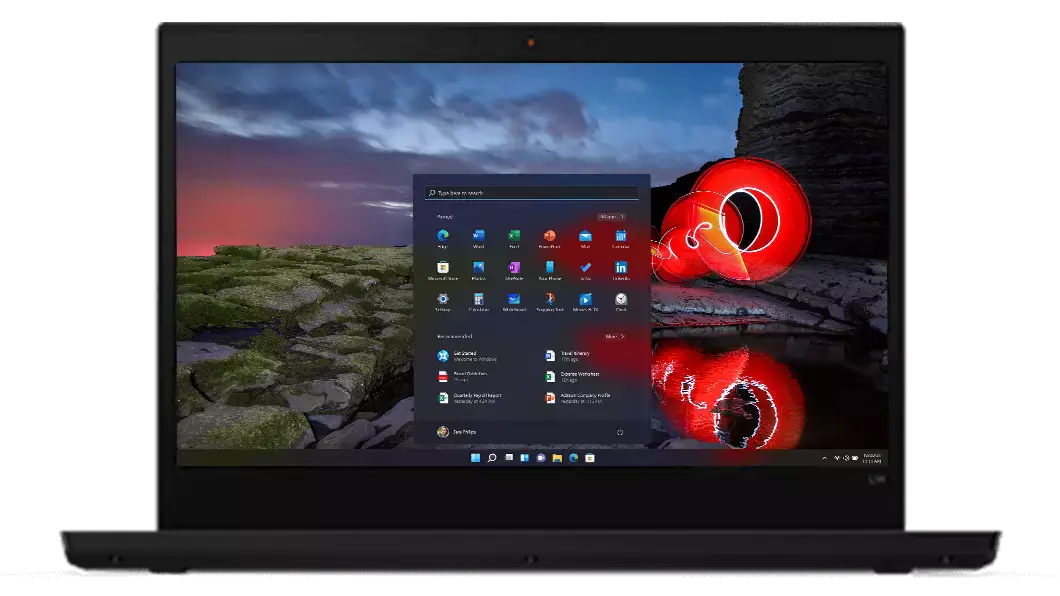Click the Type here to search field
Viewport: 1060px width, 596px height.
click(x=531, y=193)
